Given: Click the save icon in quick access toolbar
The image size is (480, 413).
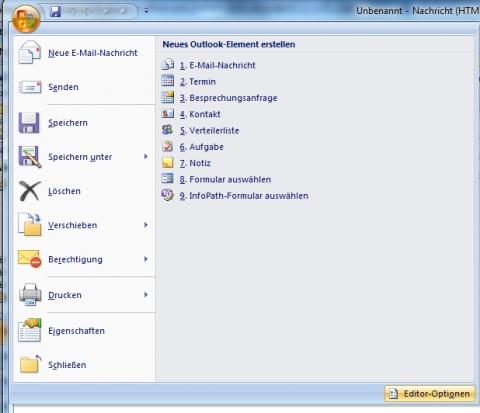Looking at the screenshot, I should click(x=55, y=11).
